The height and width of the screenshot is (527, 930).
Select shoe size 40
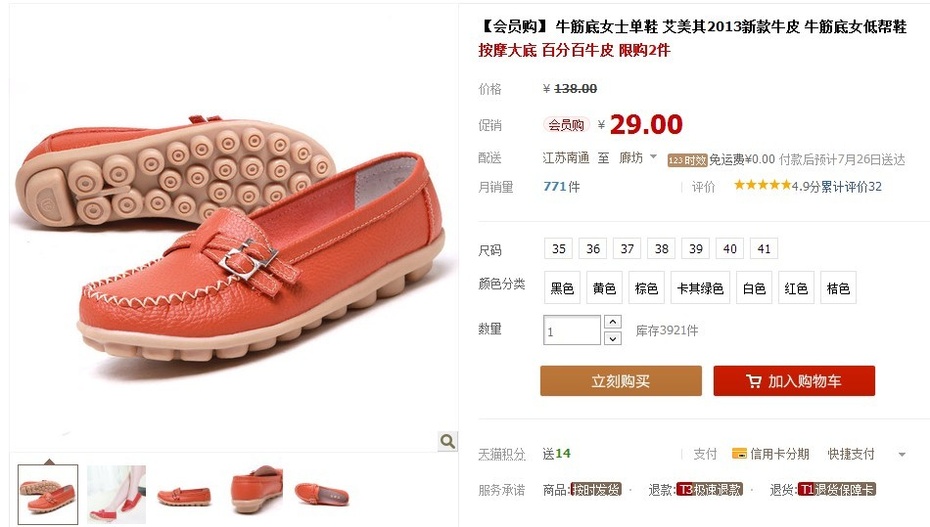coord(730,249)
